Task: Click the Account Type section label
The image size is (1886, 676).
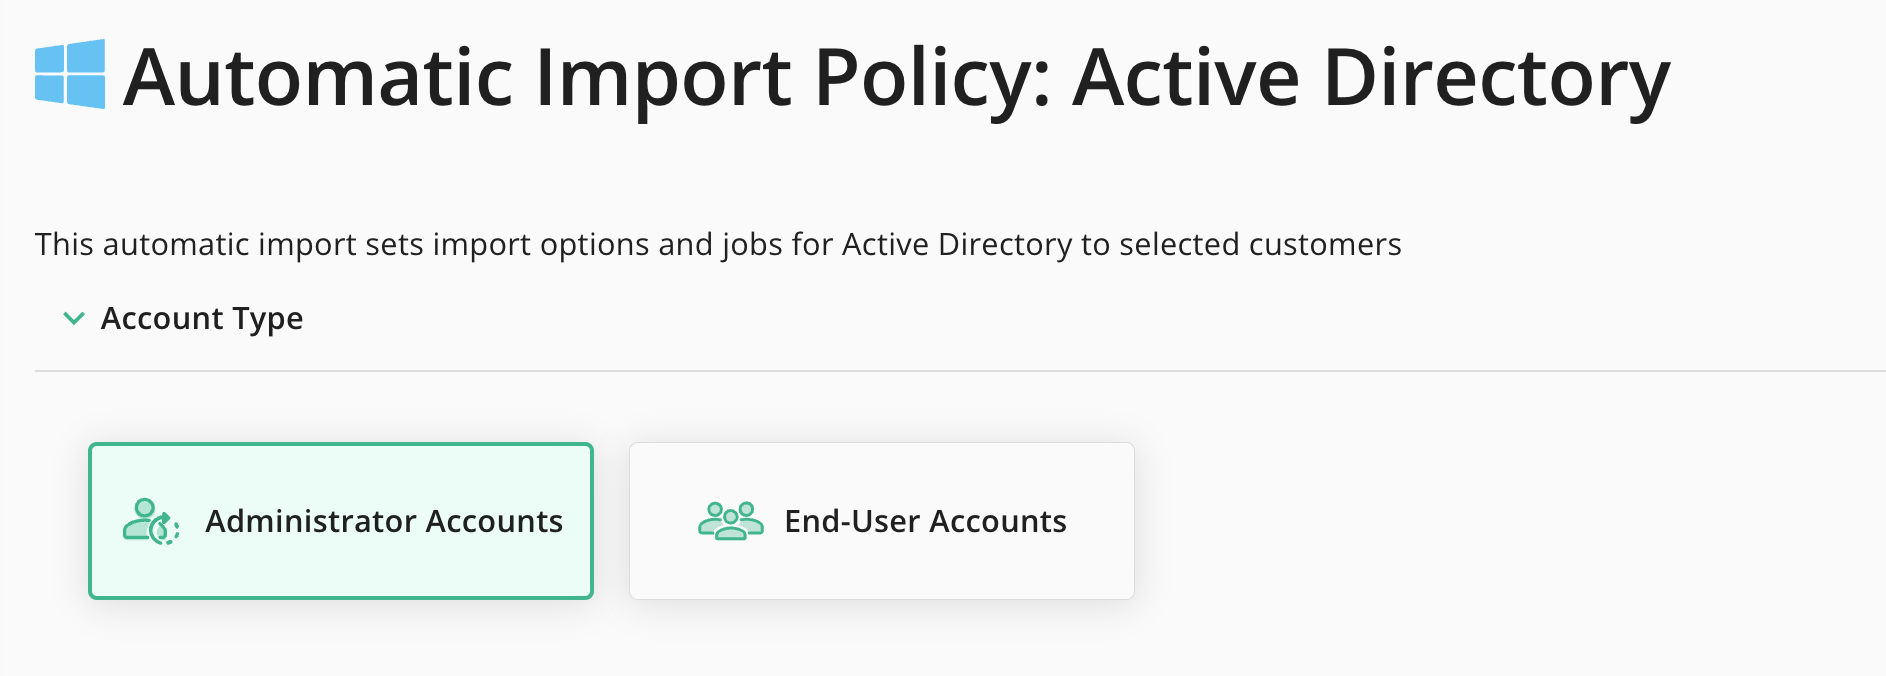Action: (x=202, y=318)
